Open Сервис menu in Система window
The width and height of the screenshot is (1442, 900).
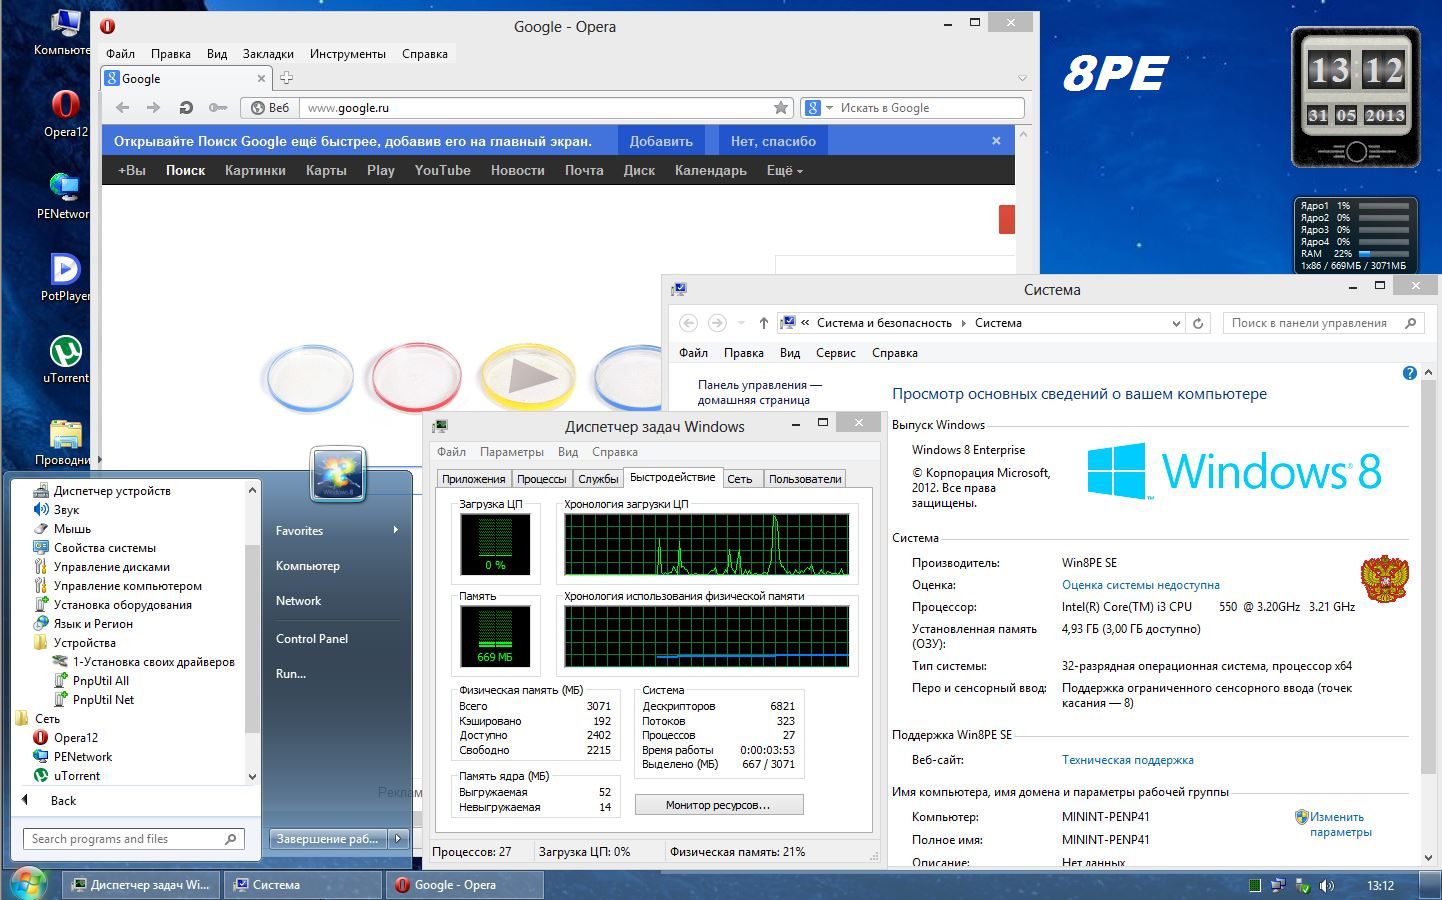[835, 353]
